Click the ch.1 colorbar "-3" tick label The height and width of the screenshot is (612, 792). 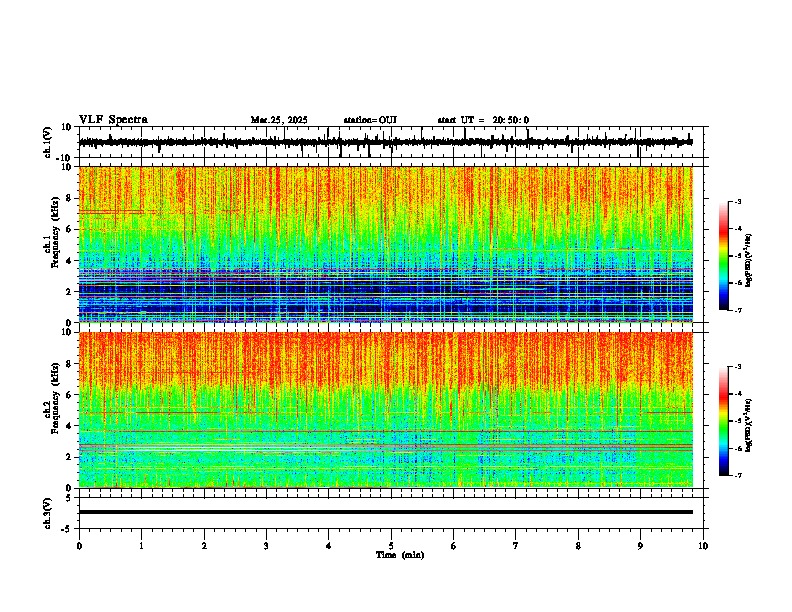tap(738, 202)
